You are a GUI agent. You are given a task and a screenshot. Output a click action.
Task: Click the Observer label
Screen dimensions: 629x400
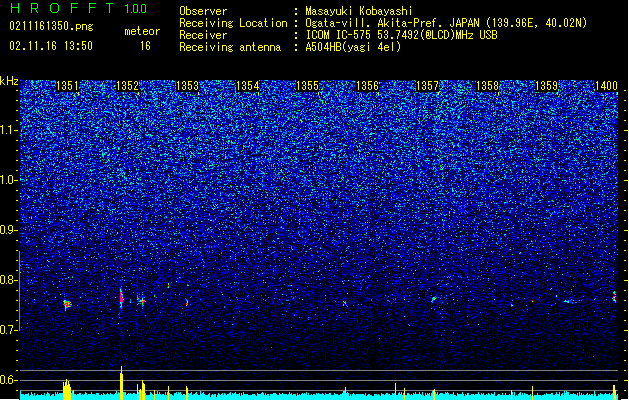[203, 11]
